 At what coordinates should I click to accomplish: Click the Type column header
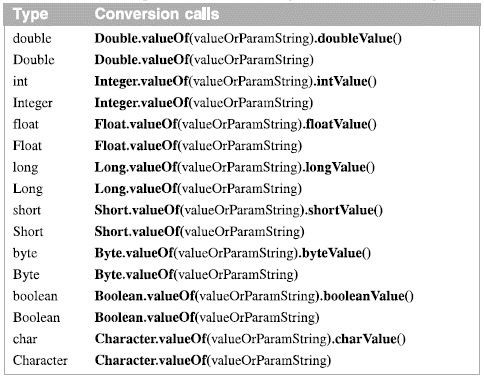(x=30, y=14)
